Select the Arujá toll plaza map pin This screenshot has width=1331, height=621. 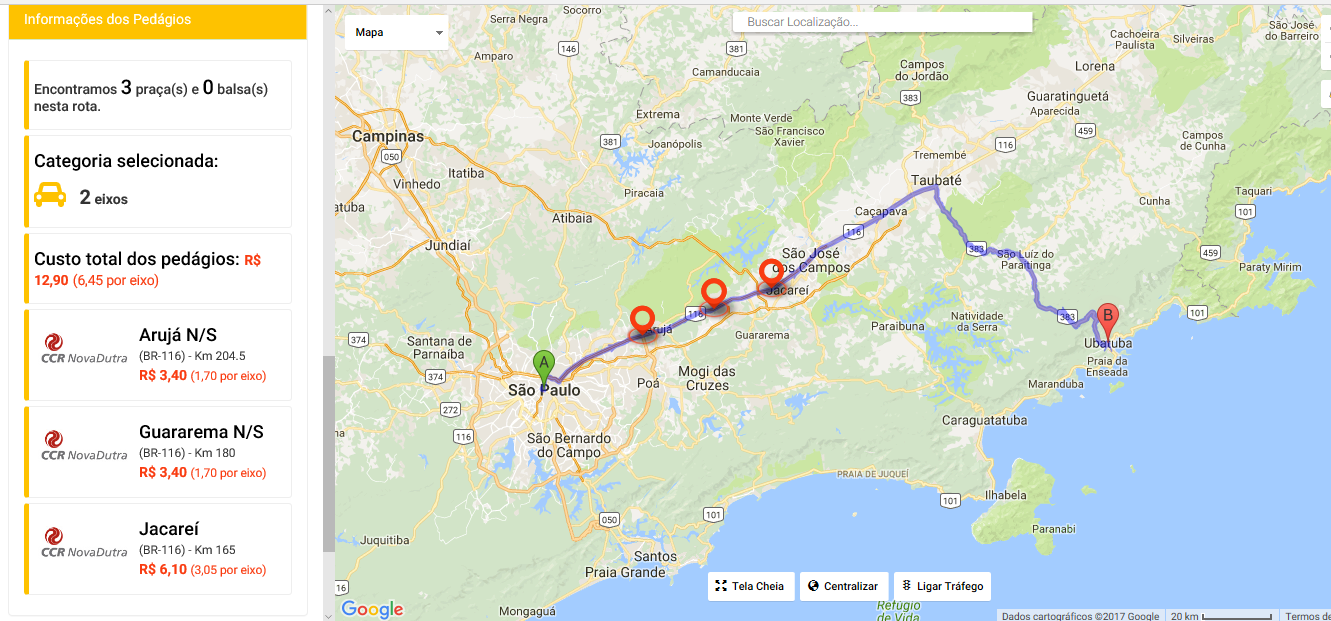[x=644, y=321]
